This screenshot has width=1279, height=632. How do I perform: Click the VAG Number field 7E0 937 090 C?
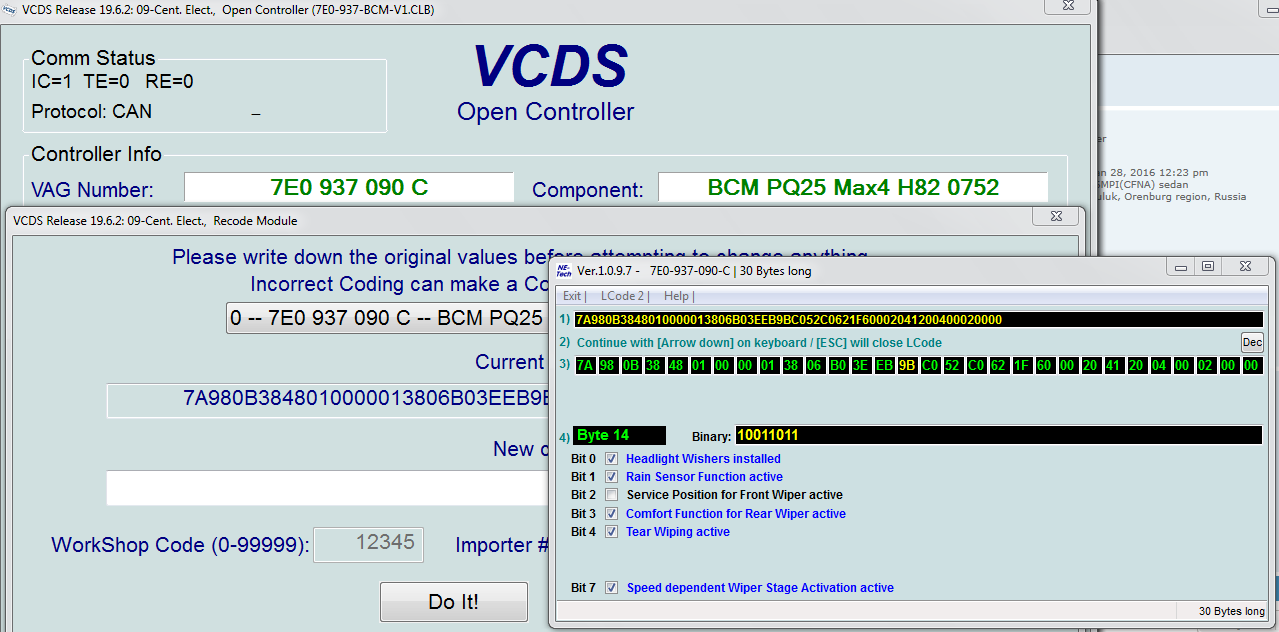coord(349,187)
